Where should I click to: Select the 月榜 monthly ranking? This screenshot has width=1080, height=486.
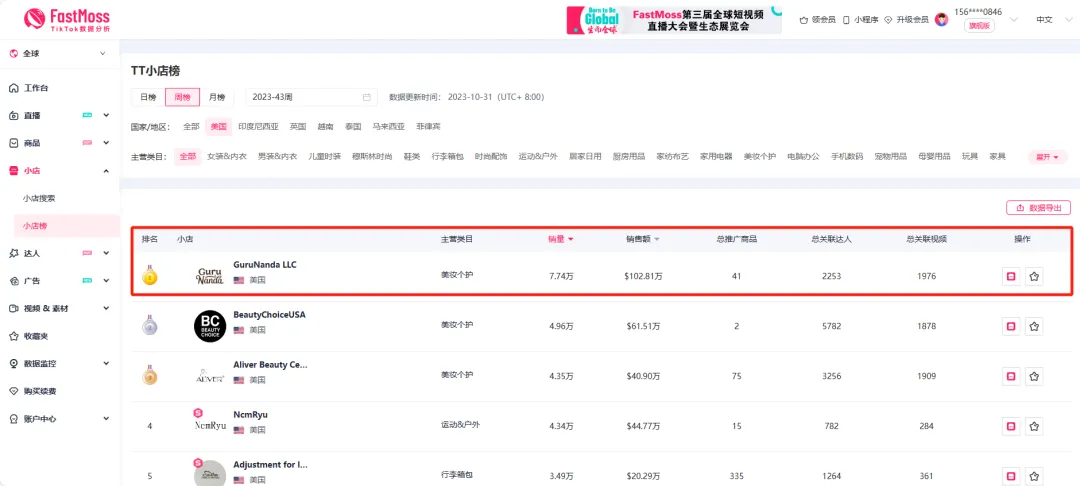217,97
